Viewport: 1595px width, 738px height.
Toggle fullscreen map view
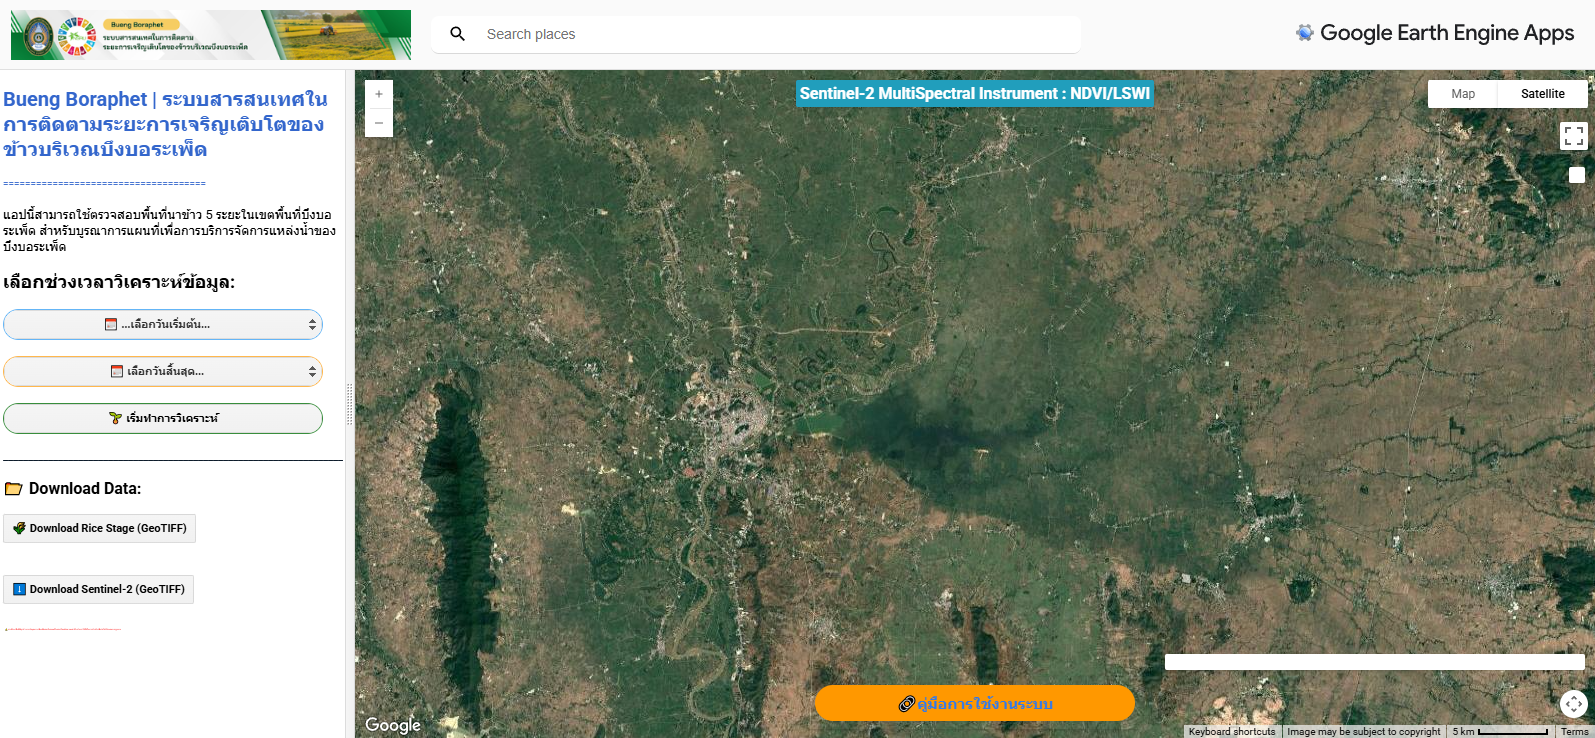point(1573,136)
